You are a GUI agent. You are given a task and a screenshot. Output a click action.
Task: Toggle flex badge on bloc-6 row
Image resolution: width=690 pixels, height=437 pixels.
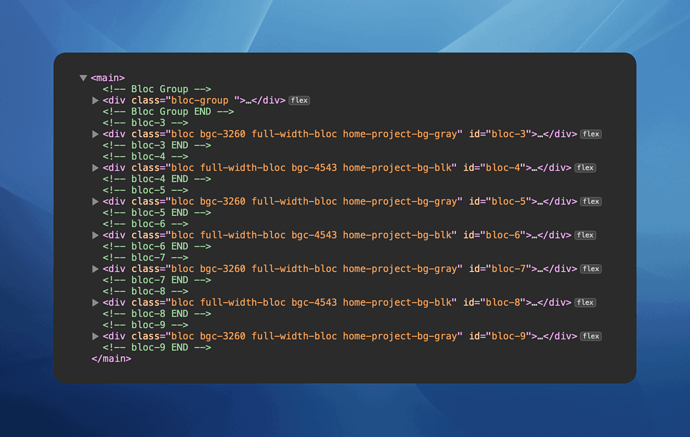click(x=585, y=235)
